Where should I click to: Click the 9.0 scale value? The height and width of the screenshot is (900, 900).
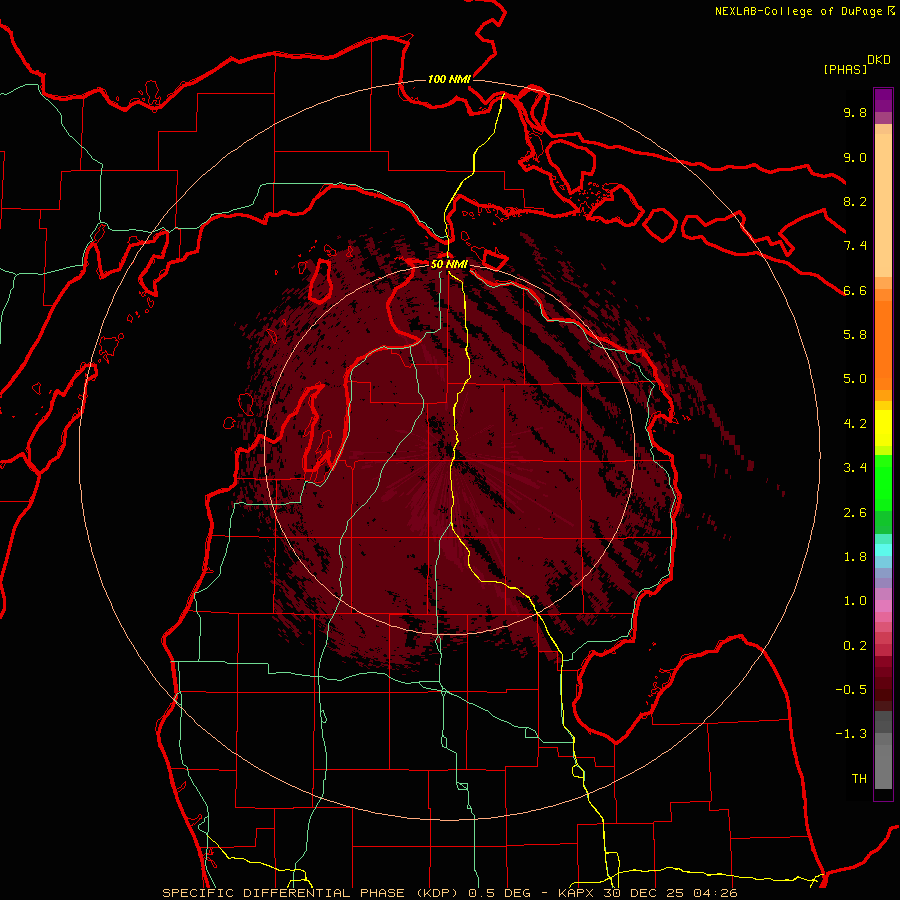pos(855,157)
